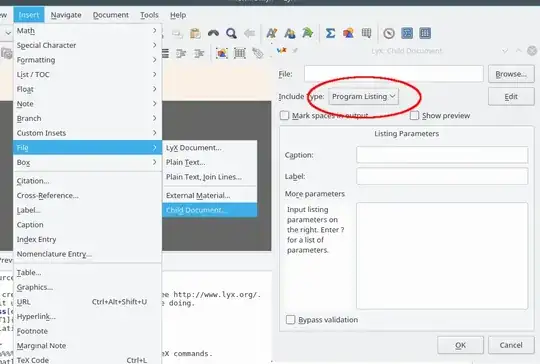Click the Insert Table toolbar icon
The height and width of the screenshot is (364, 540).
pos(366,33)
